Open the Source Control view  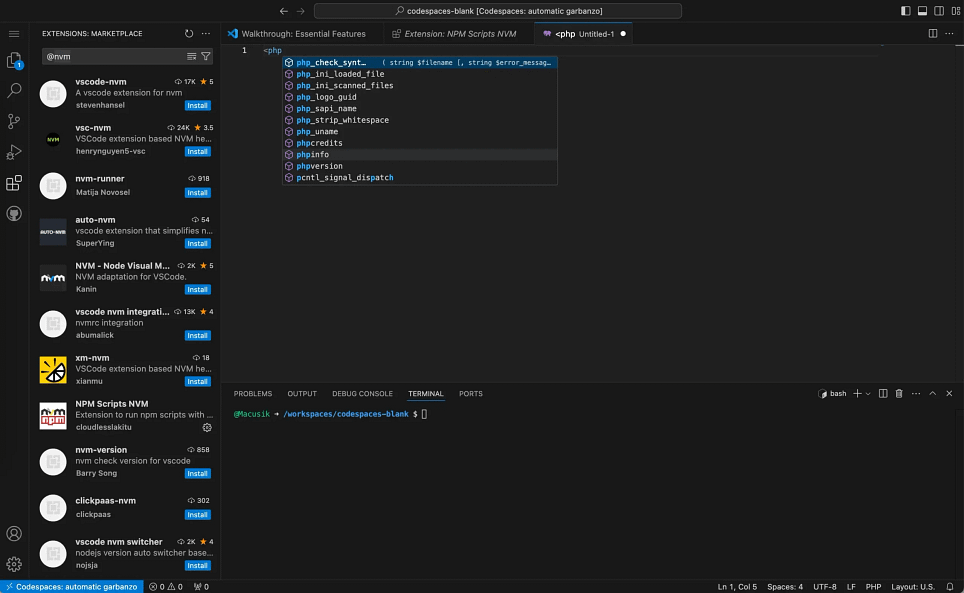coord(14,121)
